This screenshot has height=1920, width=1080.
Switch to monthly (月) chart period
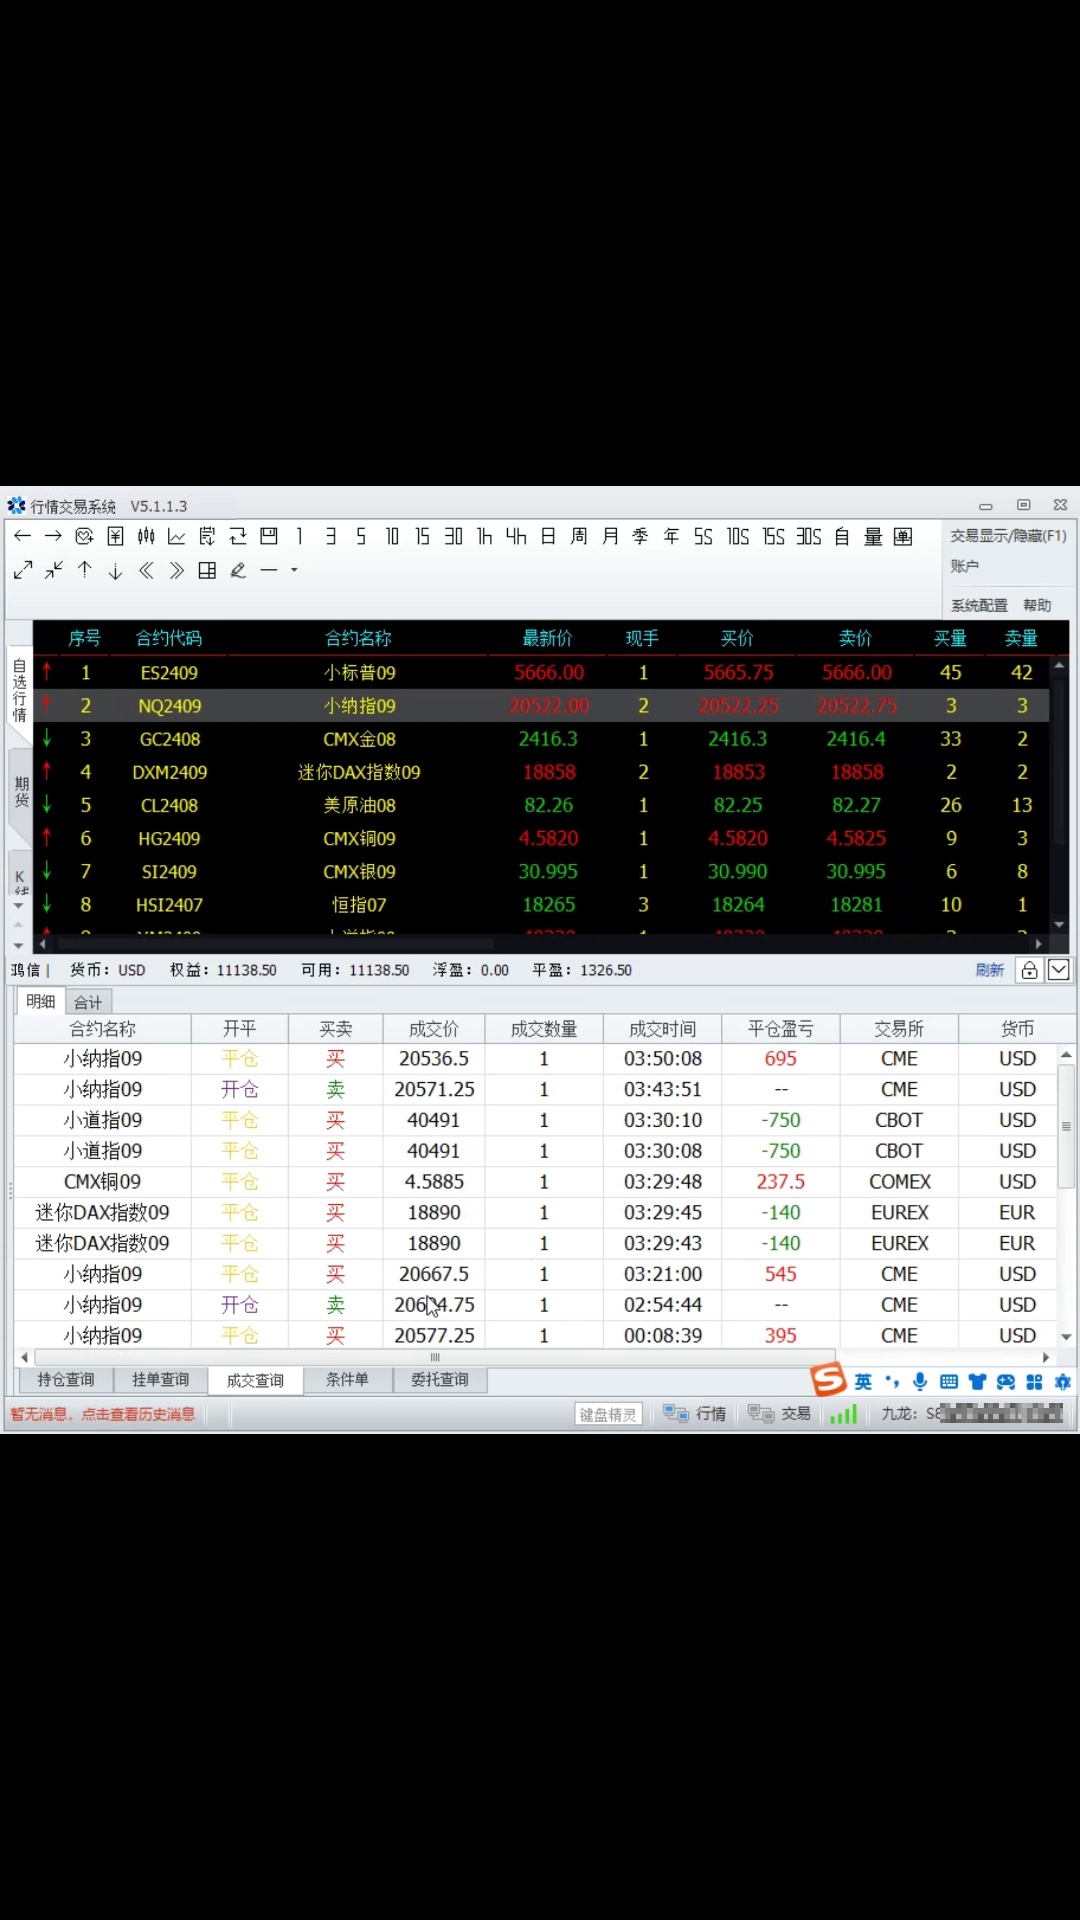(x=610, y=536)
